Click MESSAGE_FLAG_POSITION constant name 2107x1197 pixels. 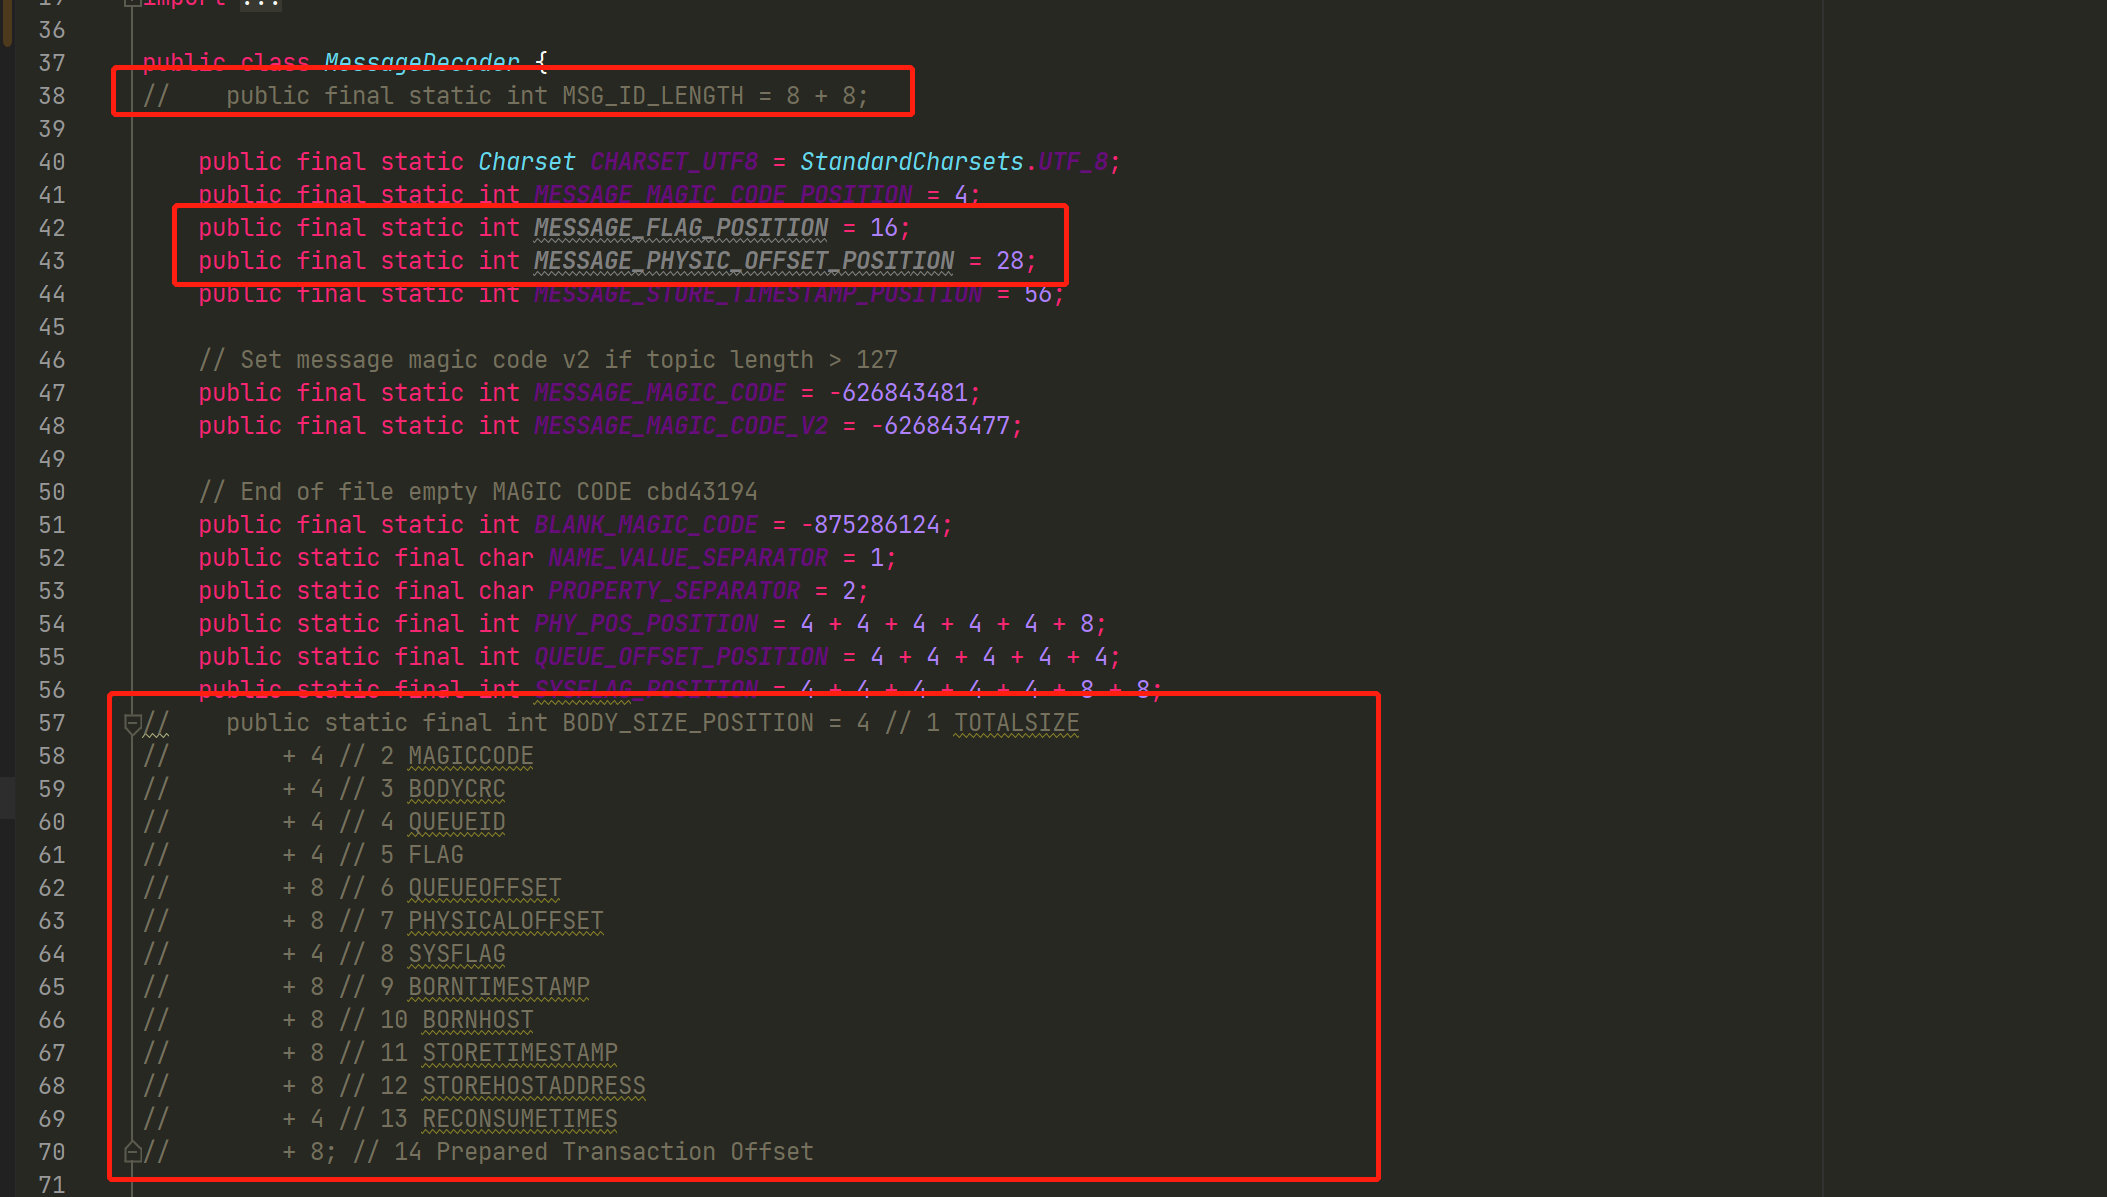[x=681, y=228]
